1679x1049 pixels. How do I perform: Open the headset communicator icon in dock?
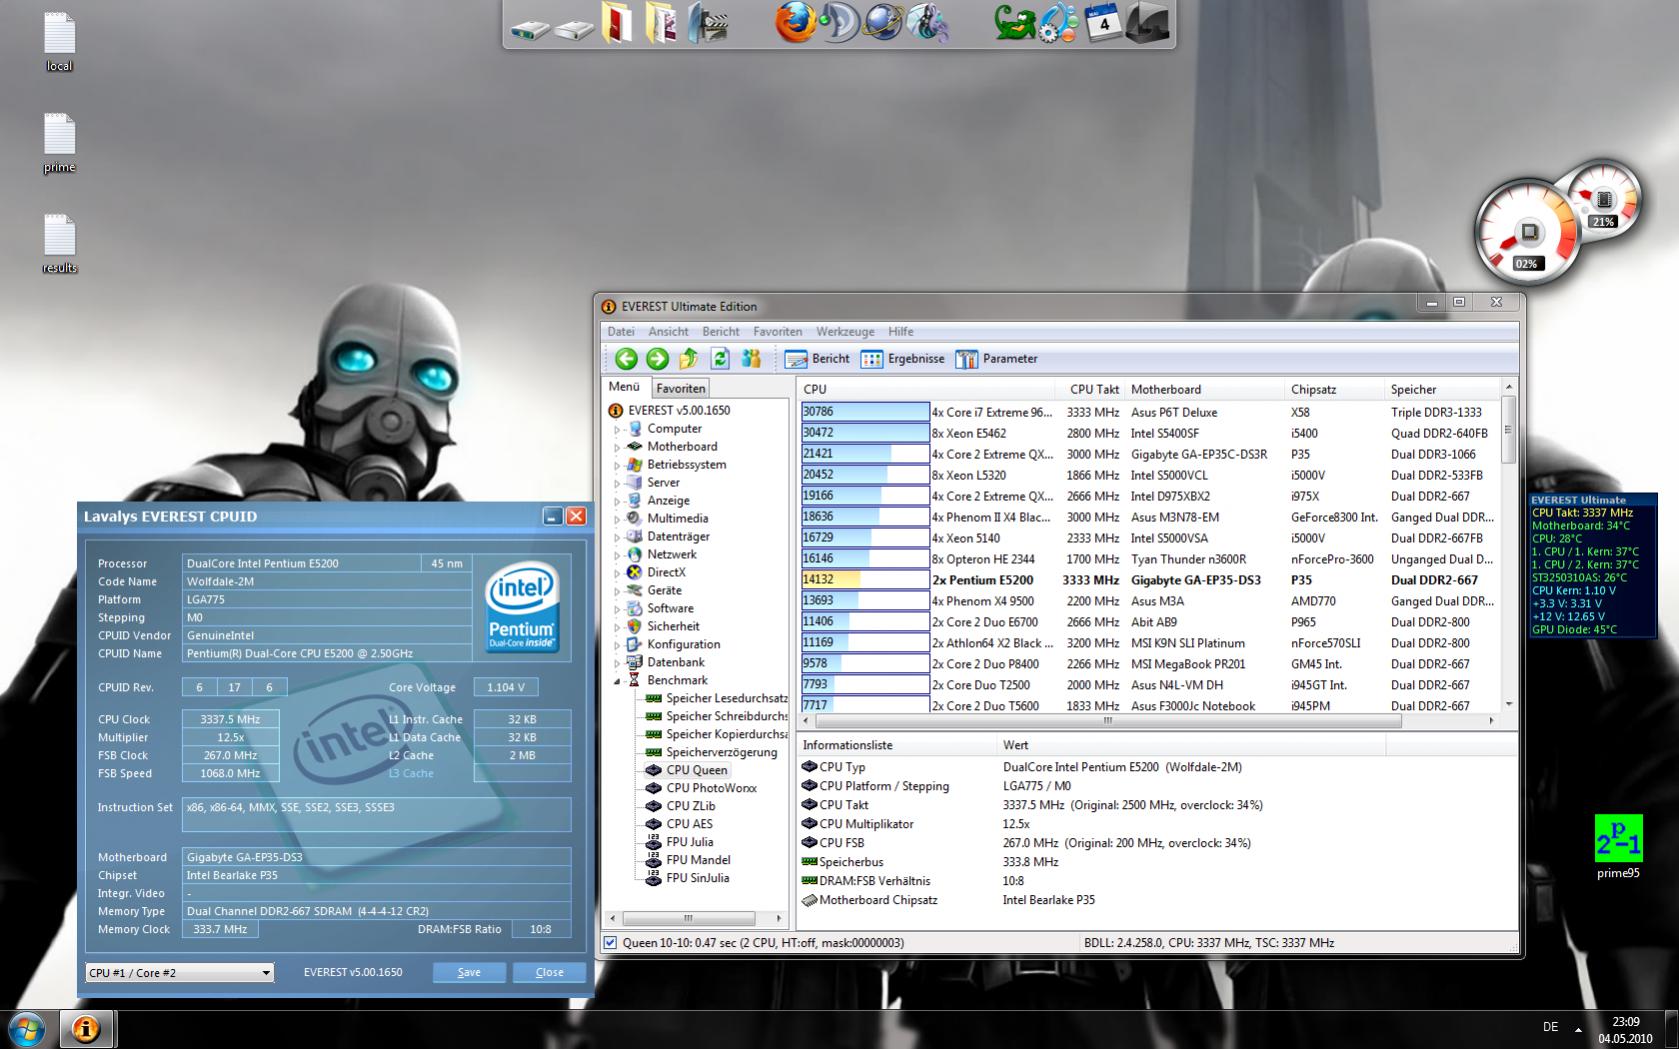click(839, 22)
